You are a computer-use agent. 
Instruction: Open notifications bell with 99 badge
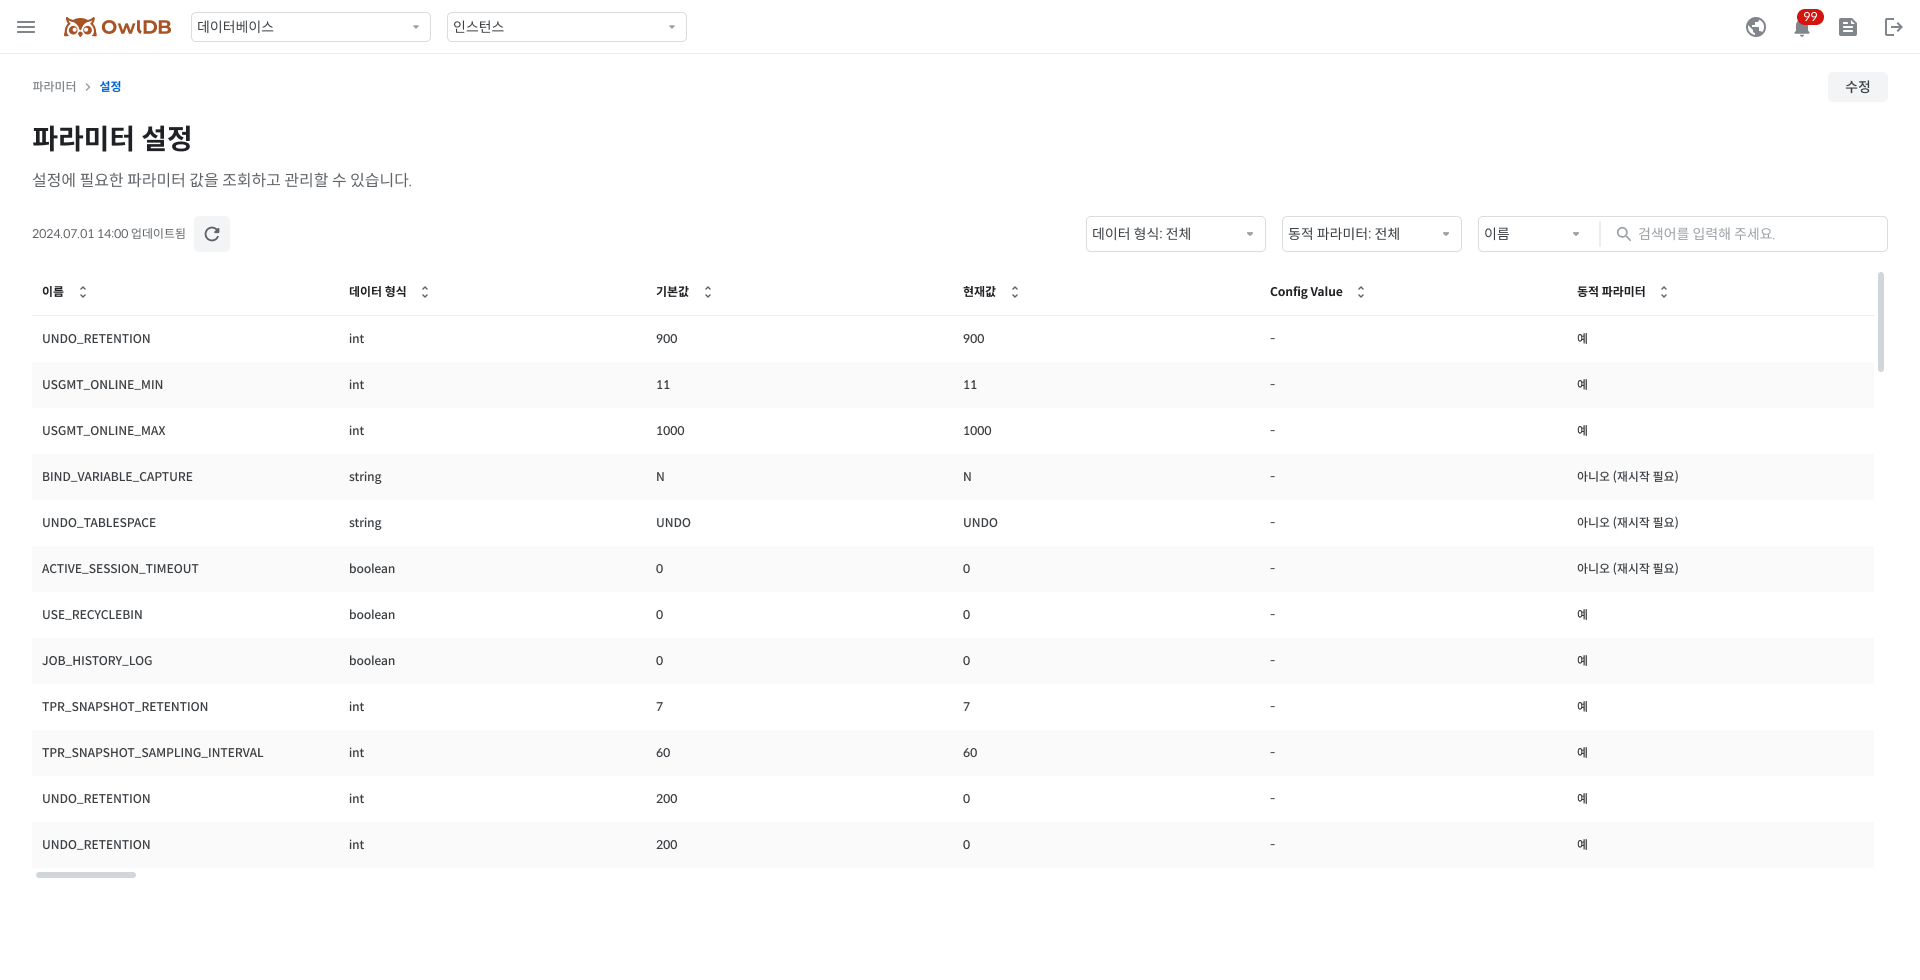click(x=1802, y=27)
